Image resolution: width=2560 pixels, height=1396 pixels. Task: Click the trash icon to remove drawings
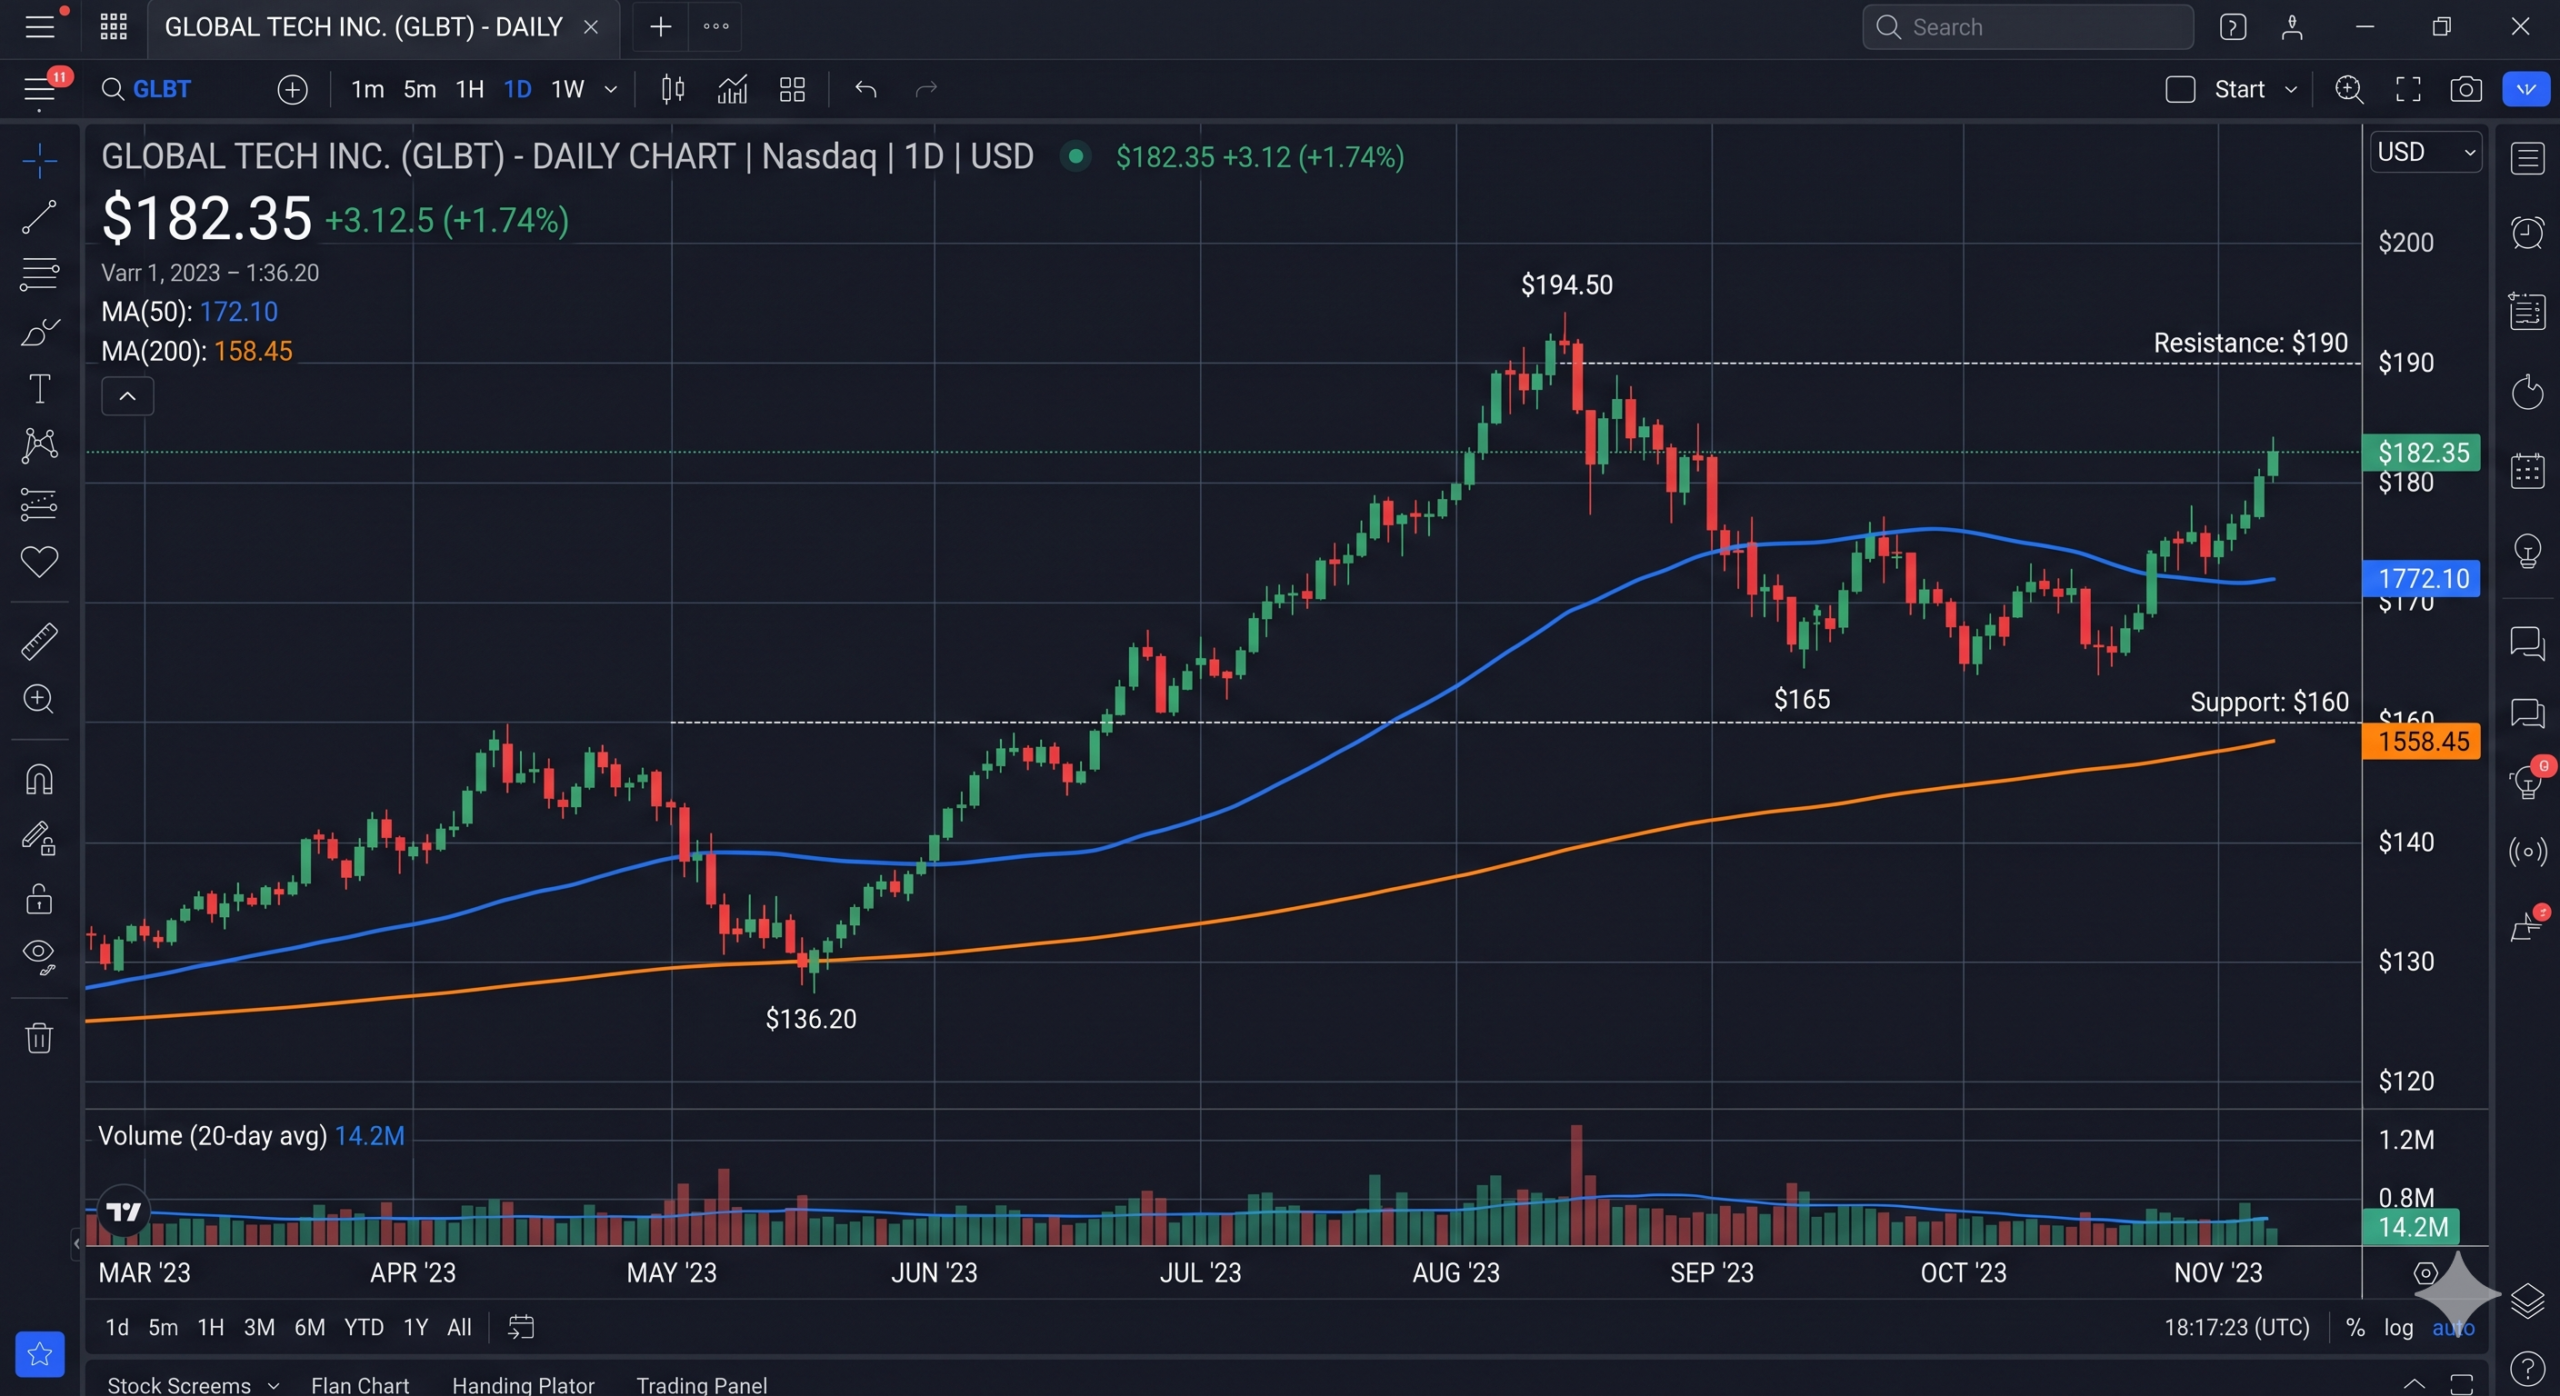tap(39, 1037)
